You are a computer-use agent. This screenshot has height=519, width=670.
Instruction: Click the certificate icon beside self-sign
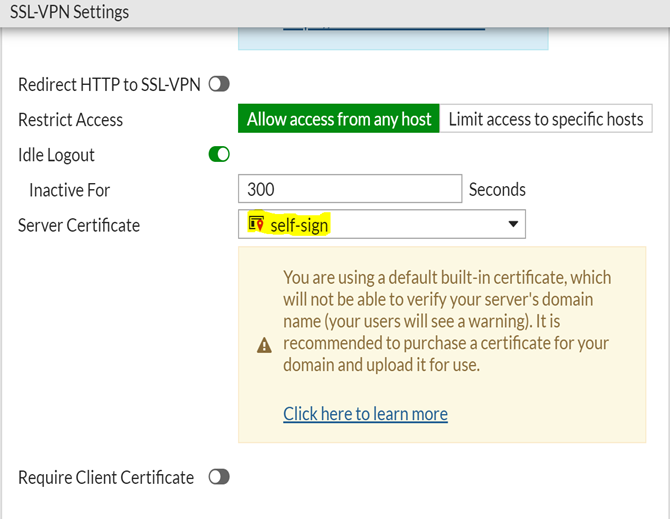256,225
